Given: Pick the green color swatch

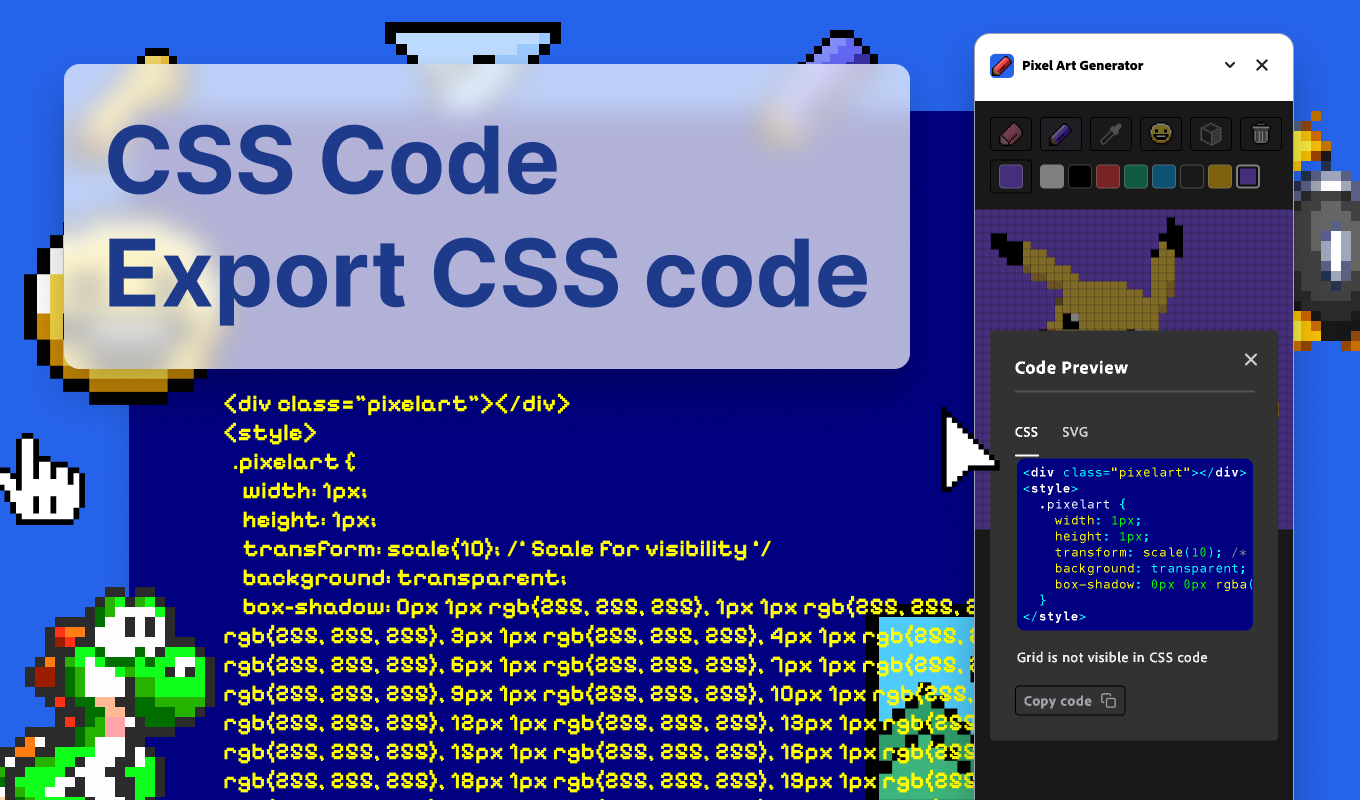Looking at the screenshot, I should (1136, 177).
